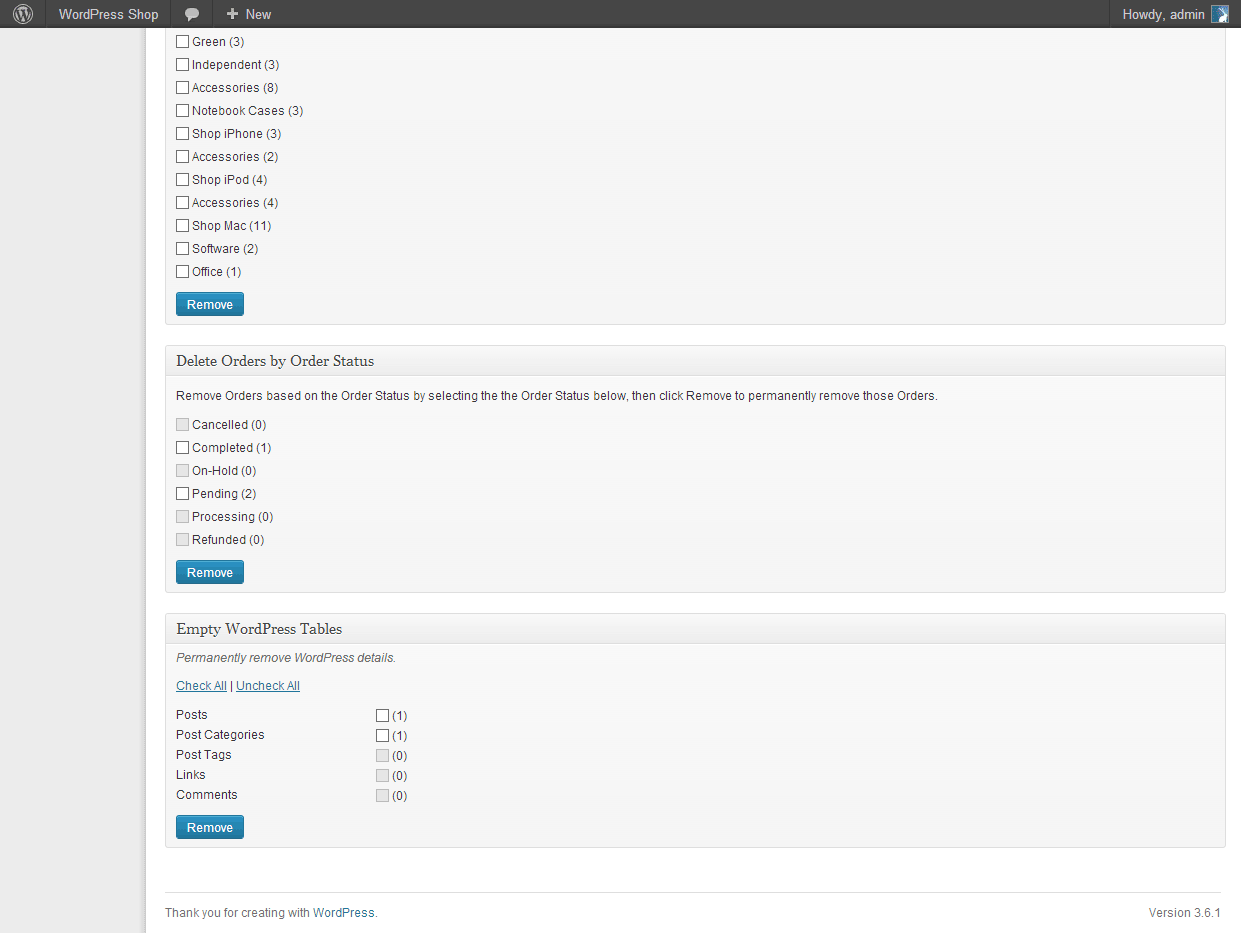1241x933 pixels.
Task: Check the Completed (1) order status
Action: pos(182,448)
